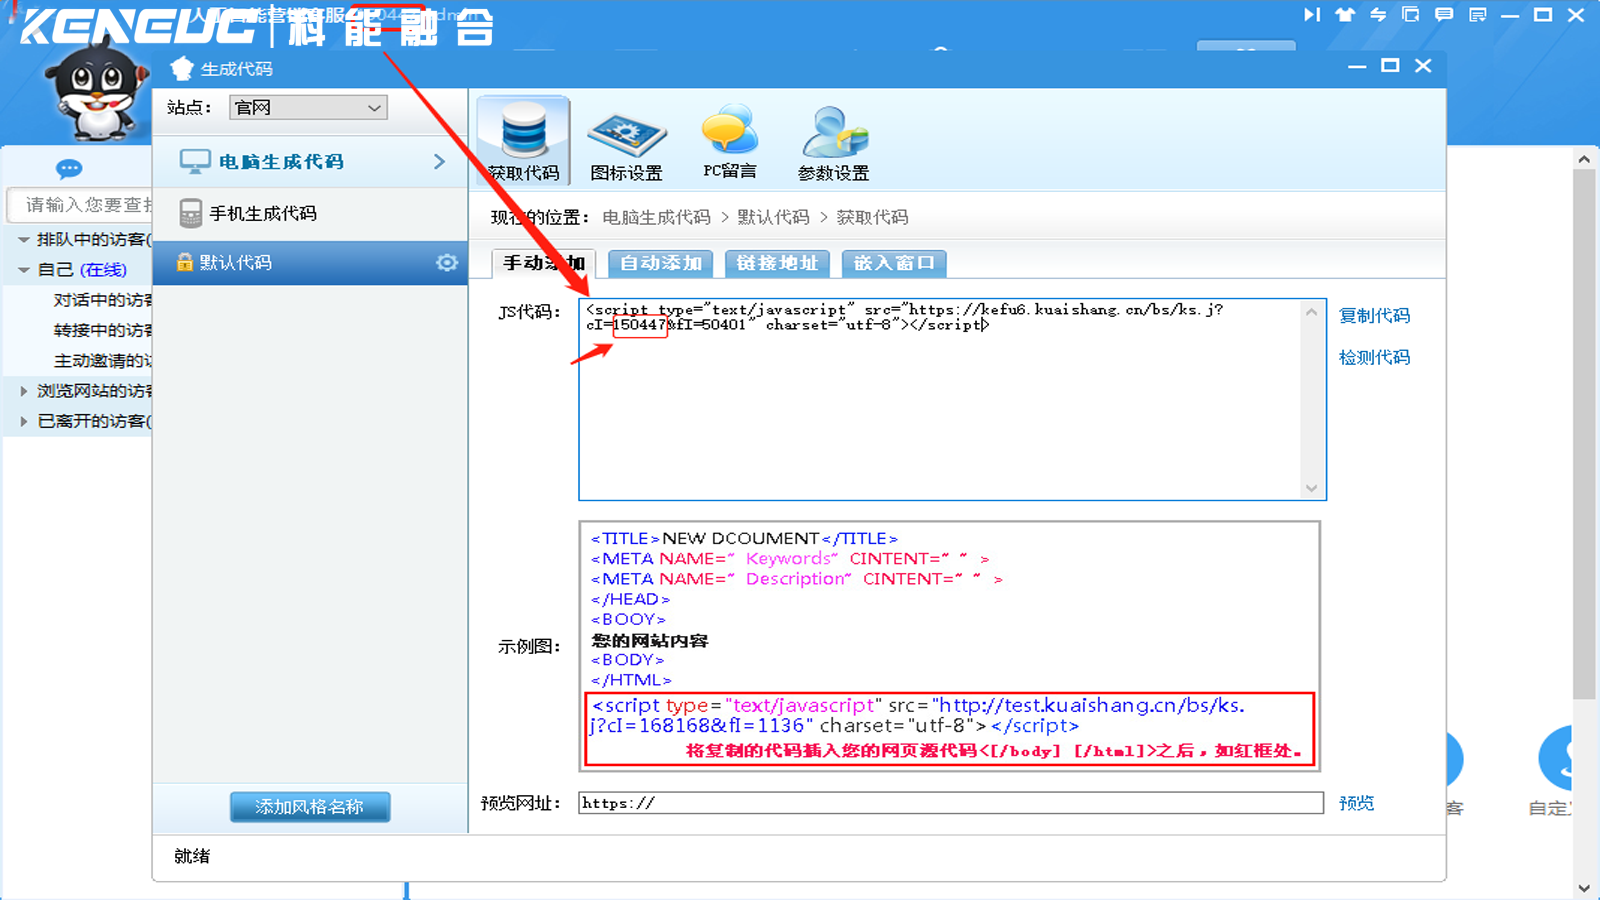The height and width of the screenshot is (900, 1600).
Task: Open the list menu icon in title bar
Action: click(1478, 15)
